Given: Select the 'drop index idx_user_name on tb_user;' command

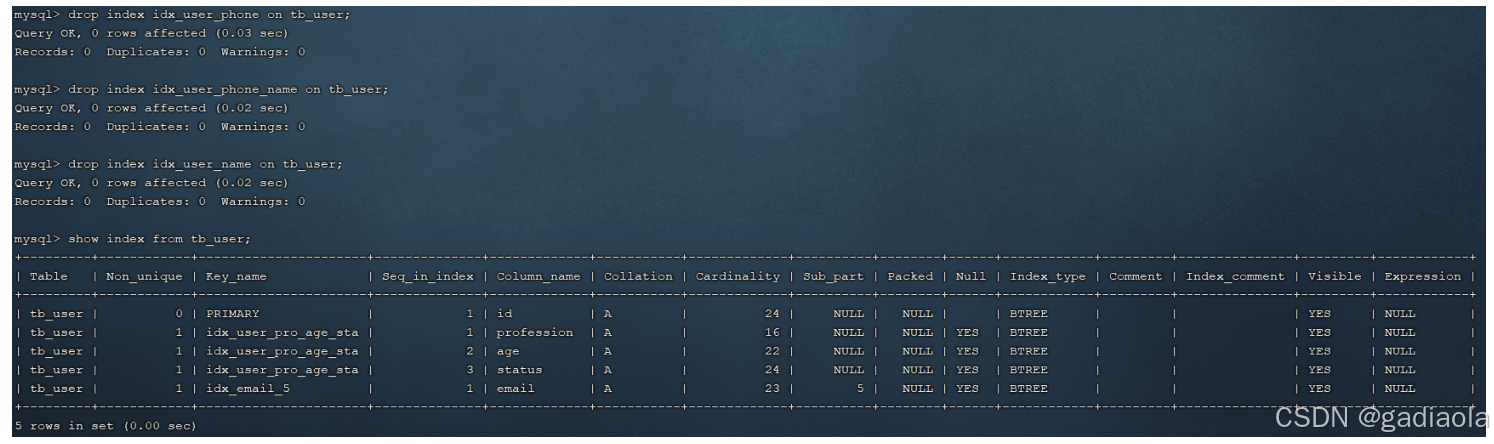Looking at the screenshot, I should pos(205,164).
